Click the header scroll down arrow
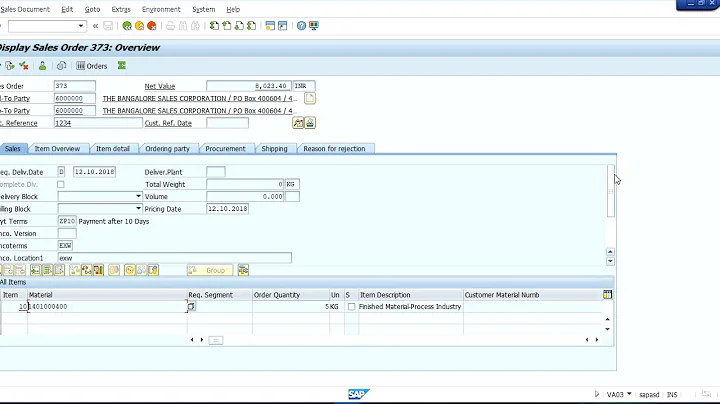Viewport: 720px width, 404px height. (610, 262)
